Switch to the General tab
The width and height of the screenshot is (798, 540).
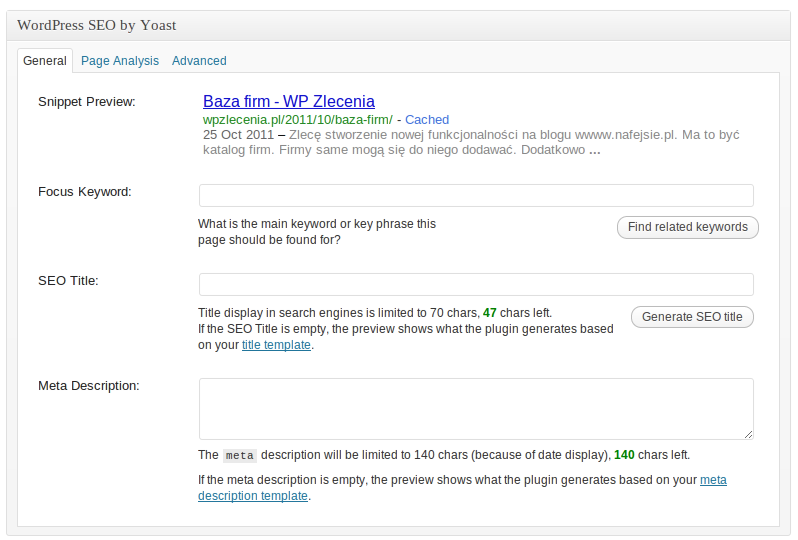pos(45,61)
